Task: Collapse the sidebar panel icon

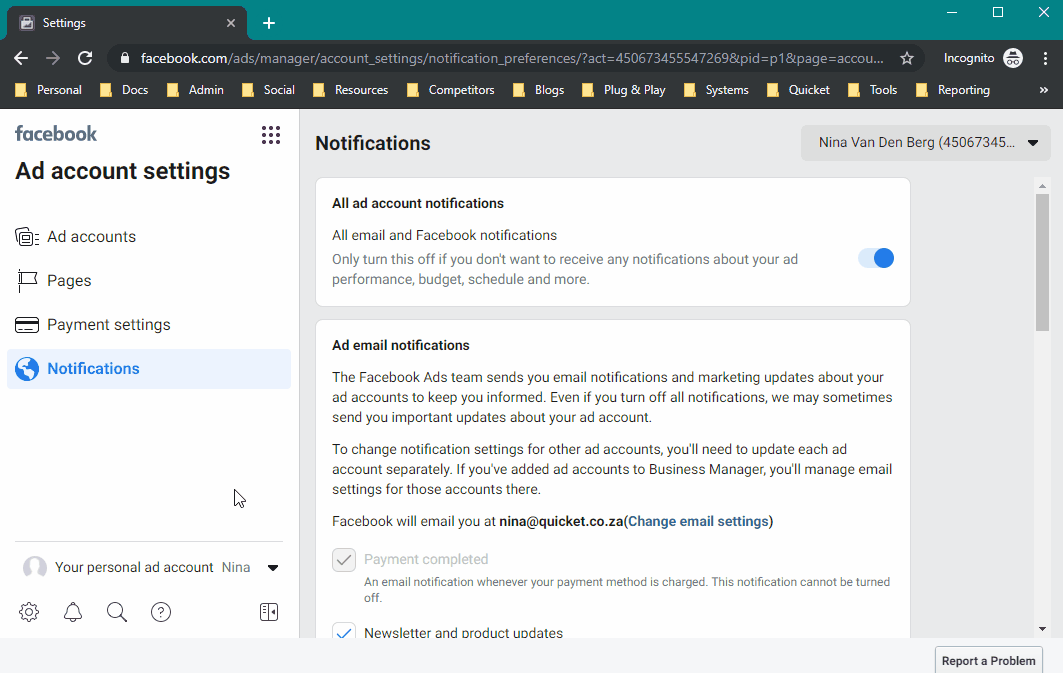Action: point(269,612)
